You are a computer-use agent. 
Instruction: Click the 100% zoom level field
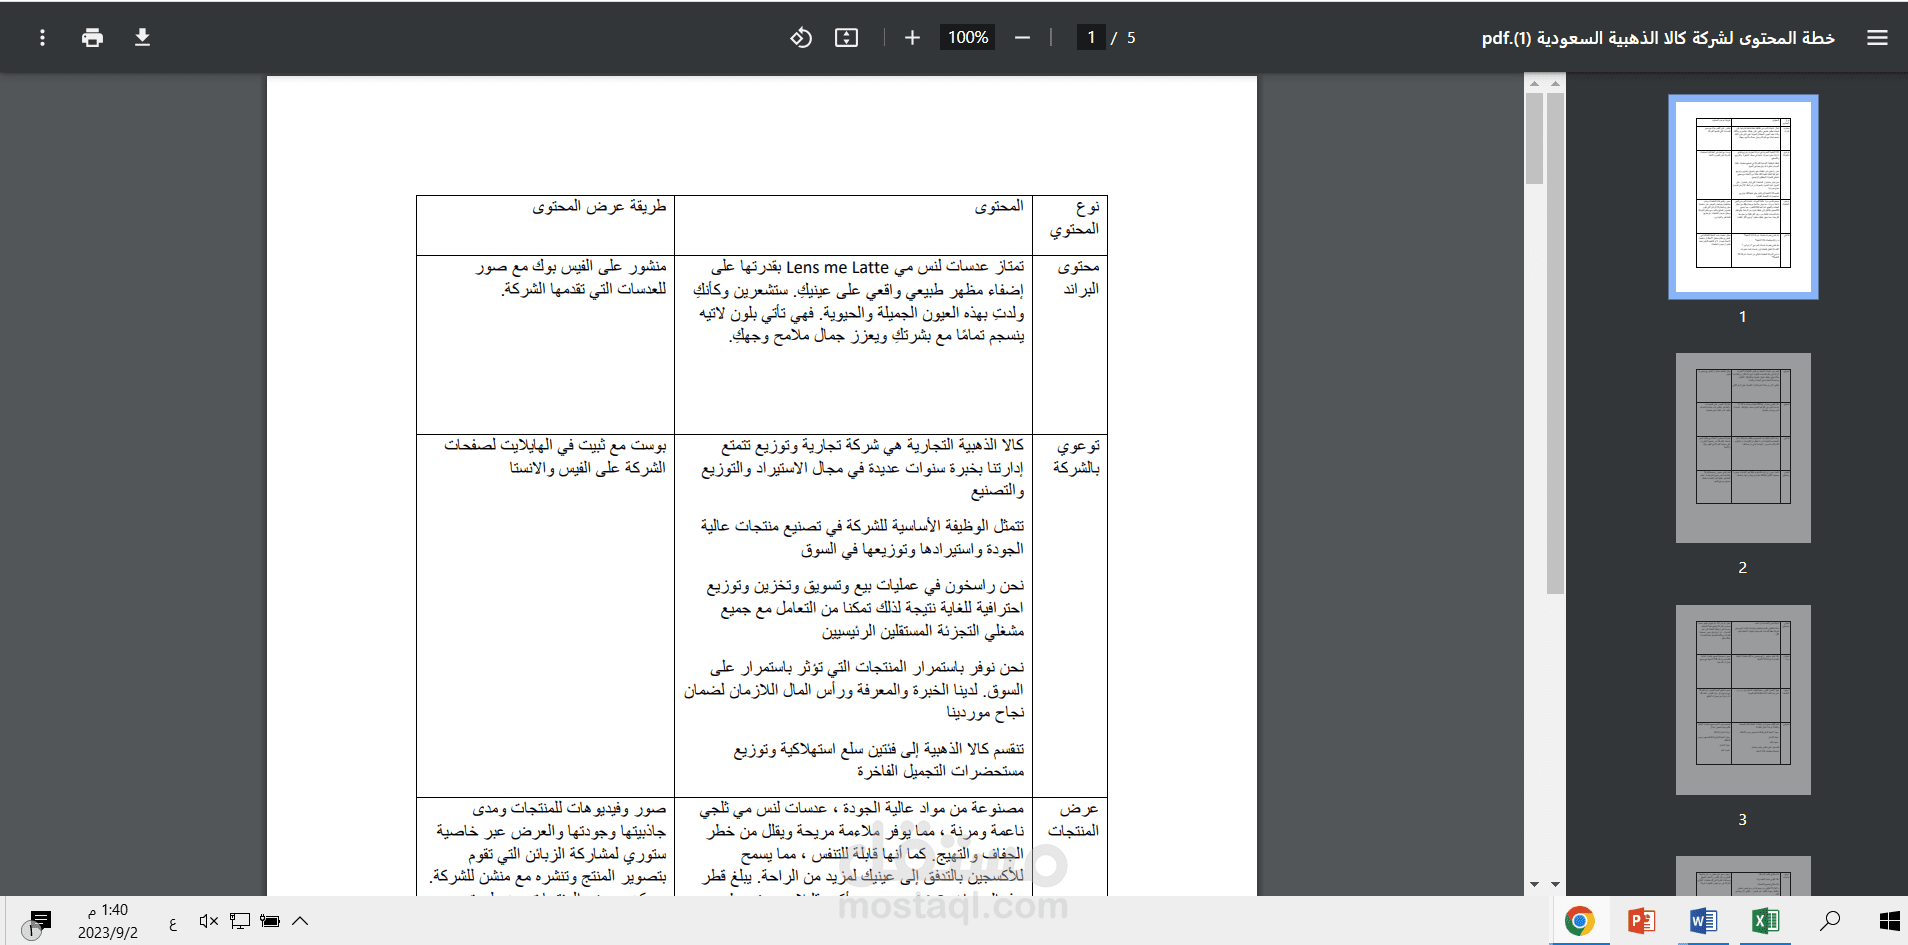coord(967,38)
